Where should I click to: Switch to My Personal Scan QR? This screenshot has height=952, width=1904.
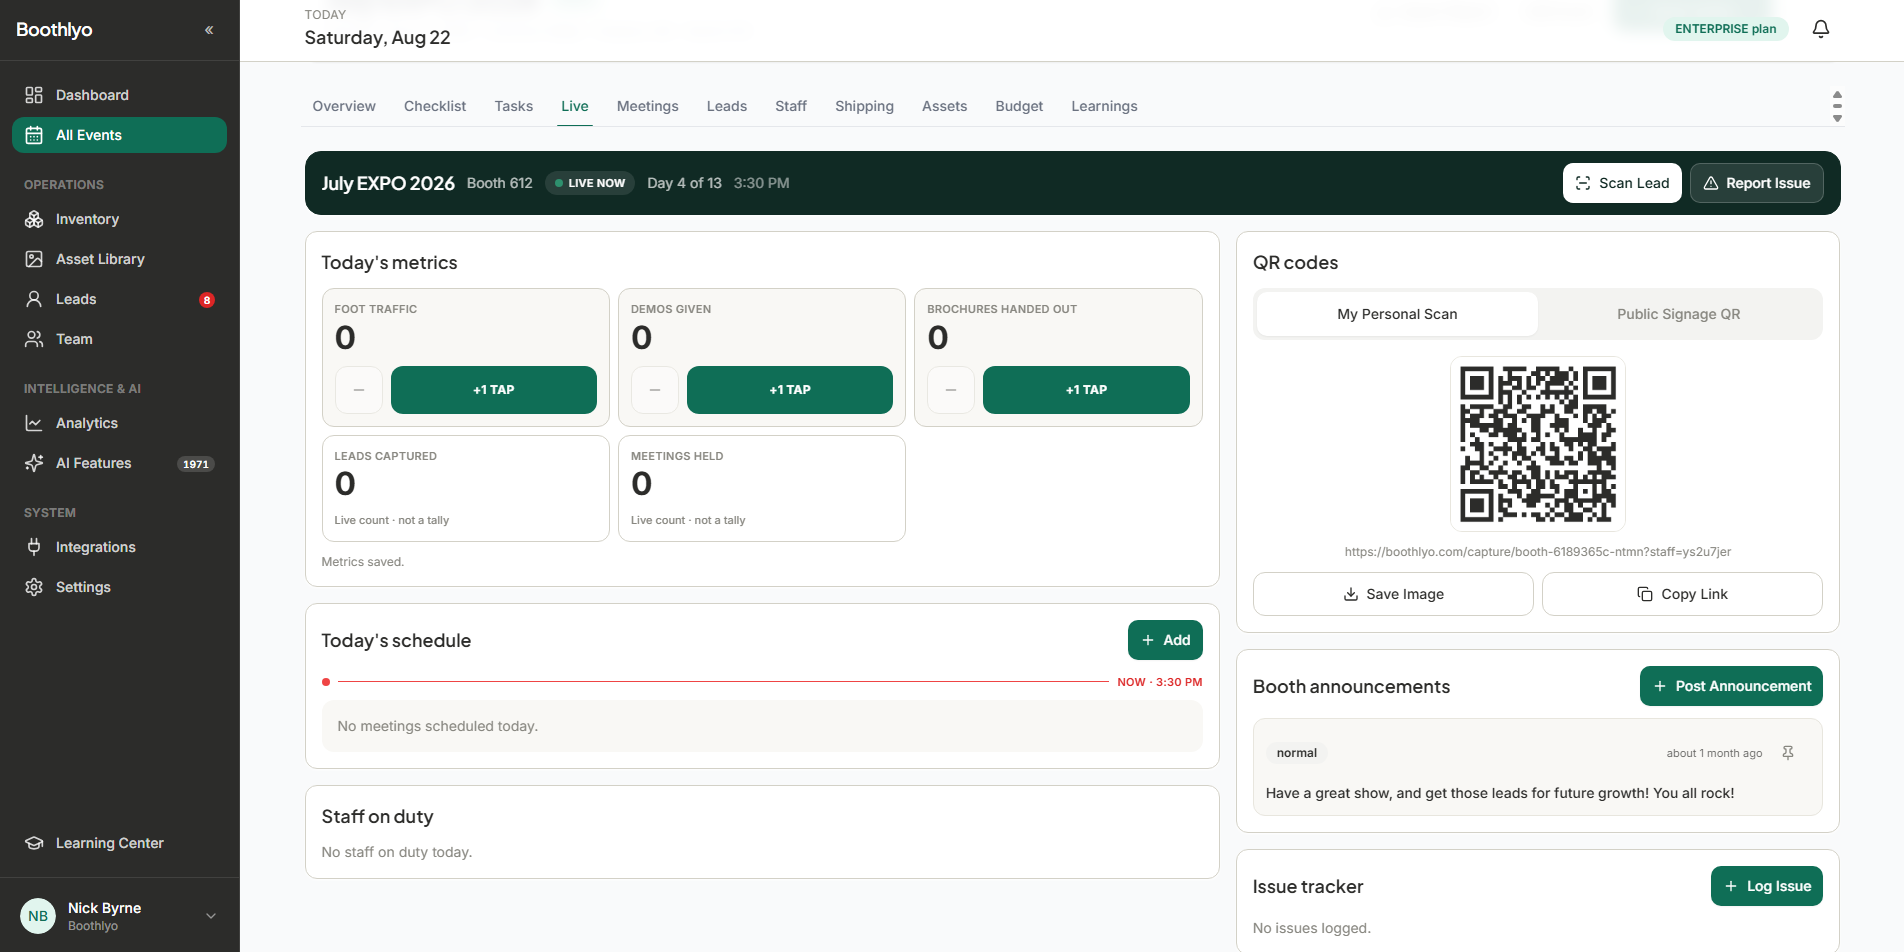(1397, 314)
